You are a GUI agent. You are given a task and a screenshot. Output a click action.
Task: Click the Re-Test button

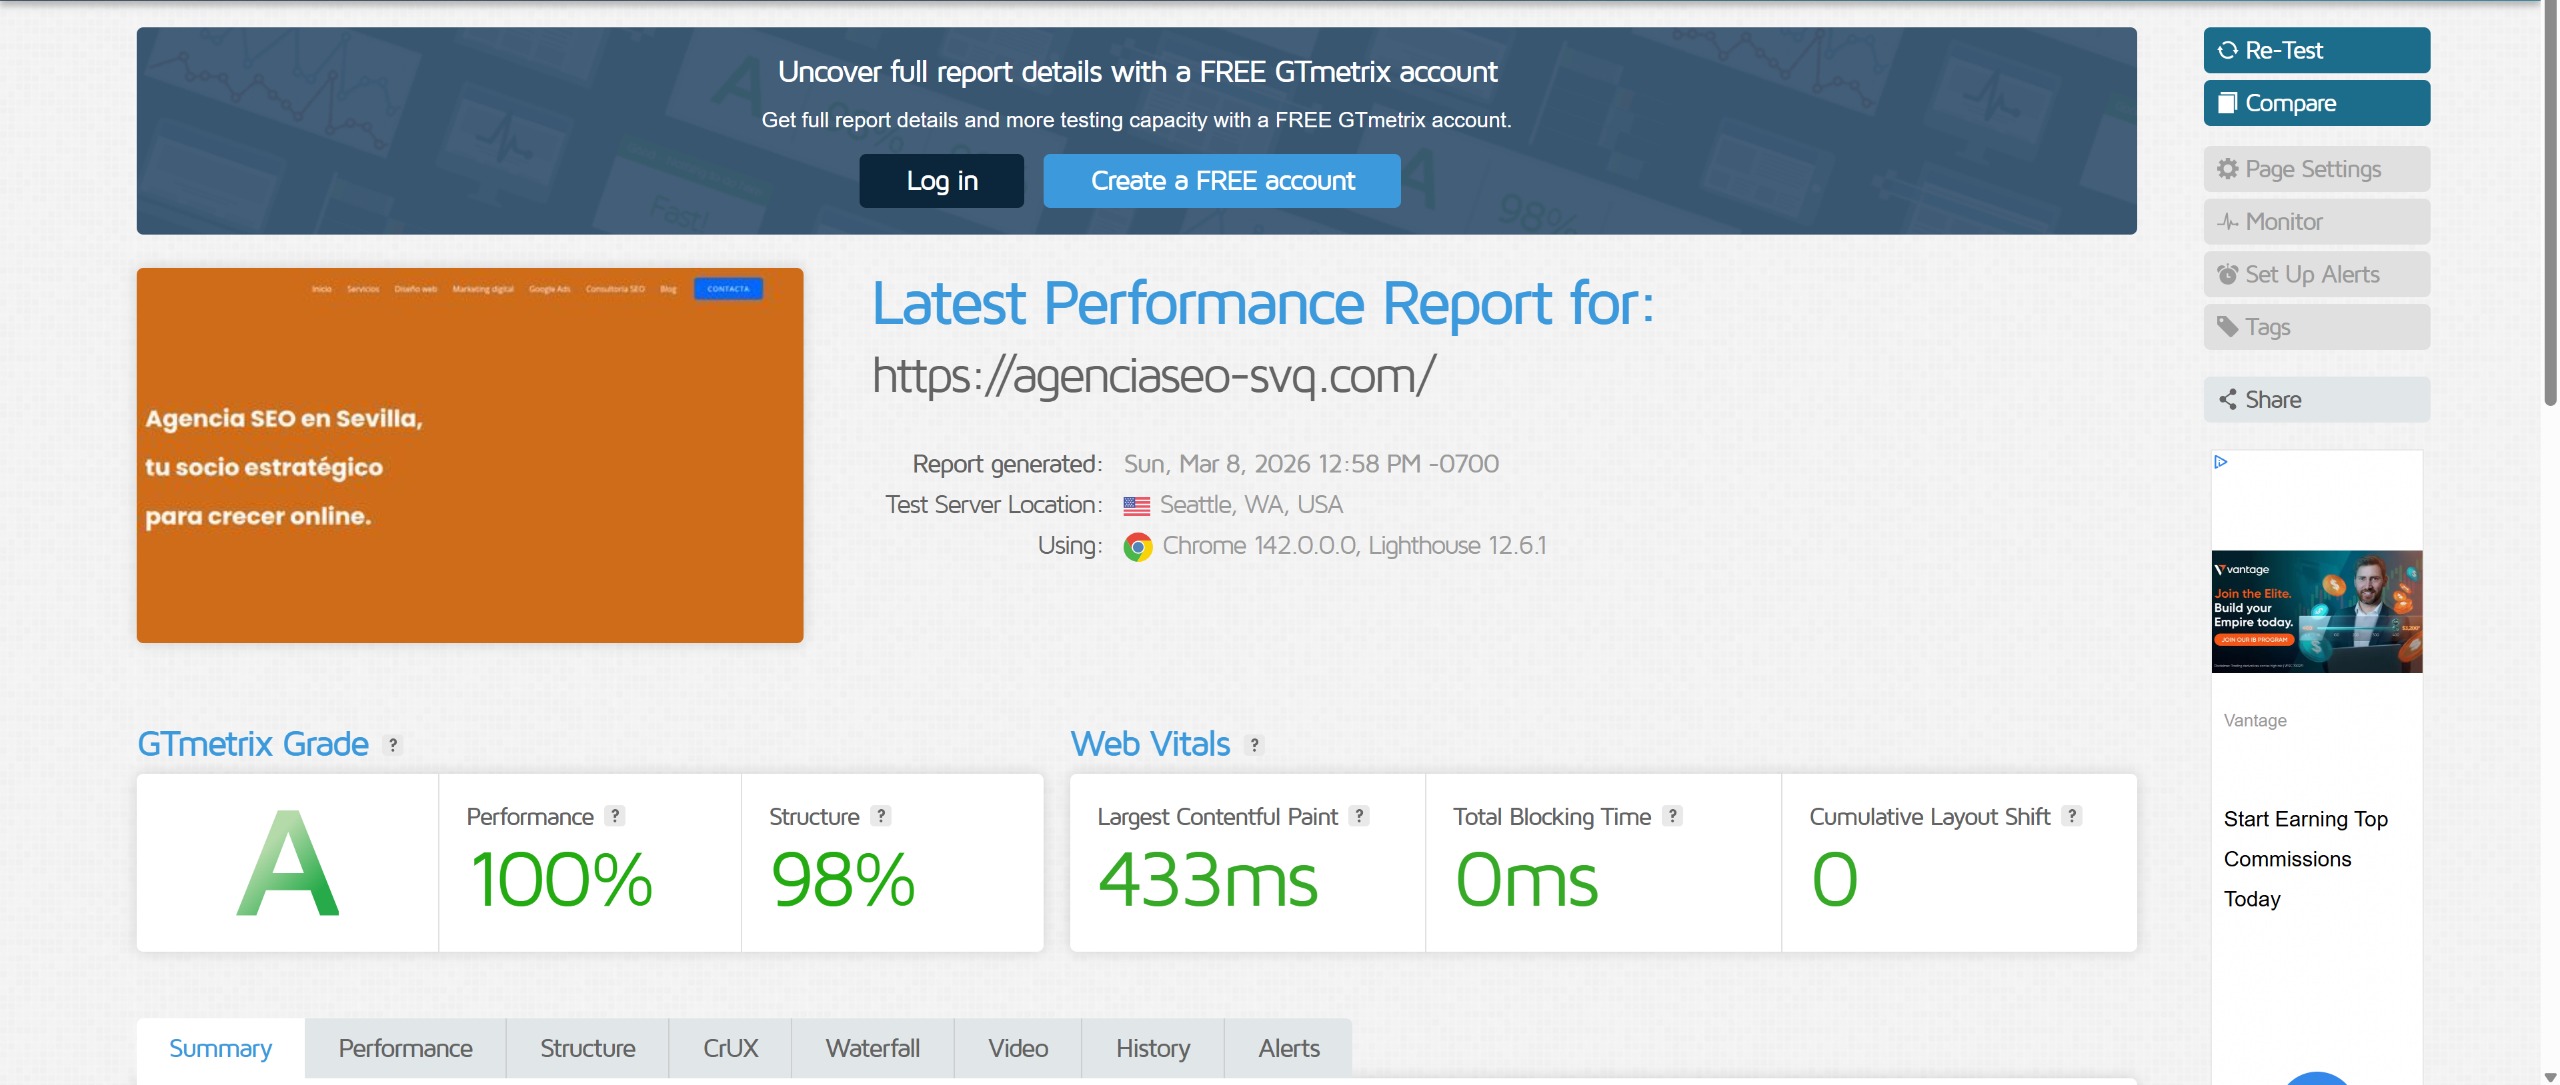pos(2316,50)
